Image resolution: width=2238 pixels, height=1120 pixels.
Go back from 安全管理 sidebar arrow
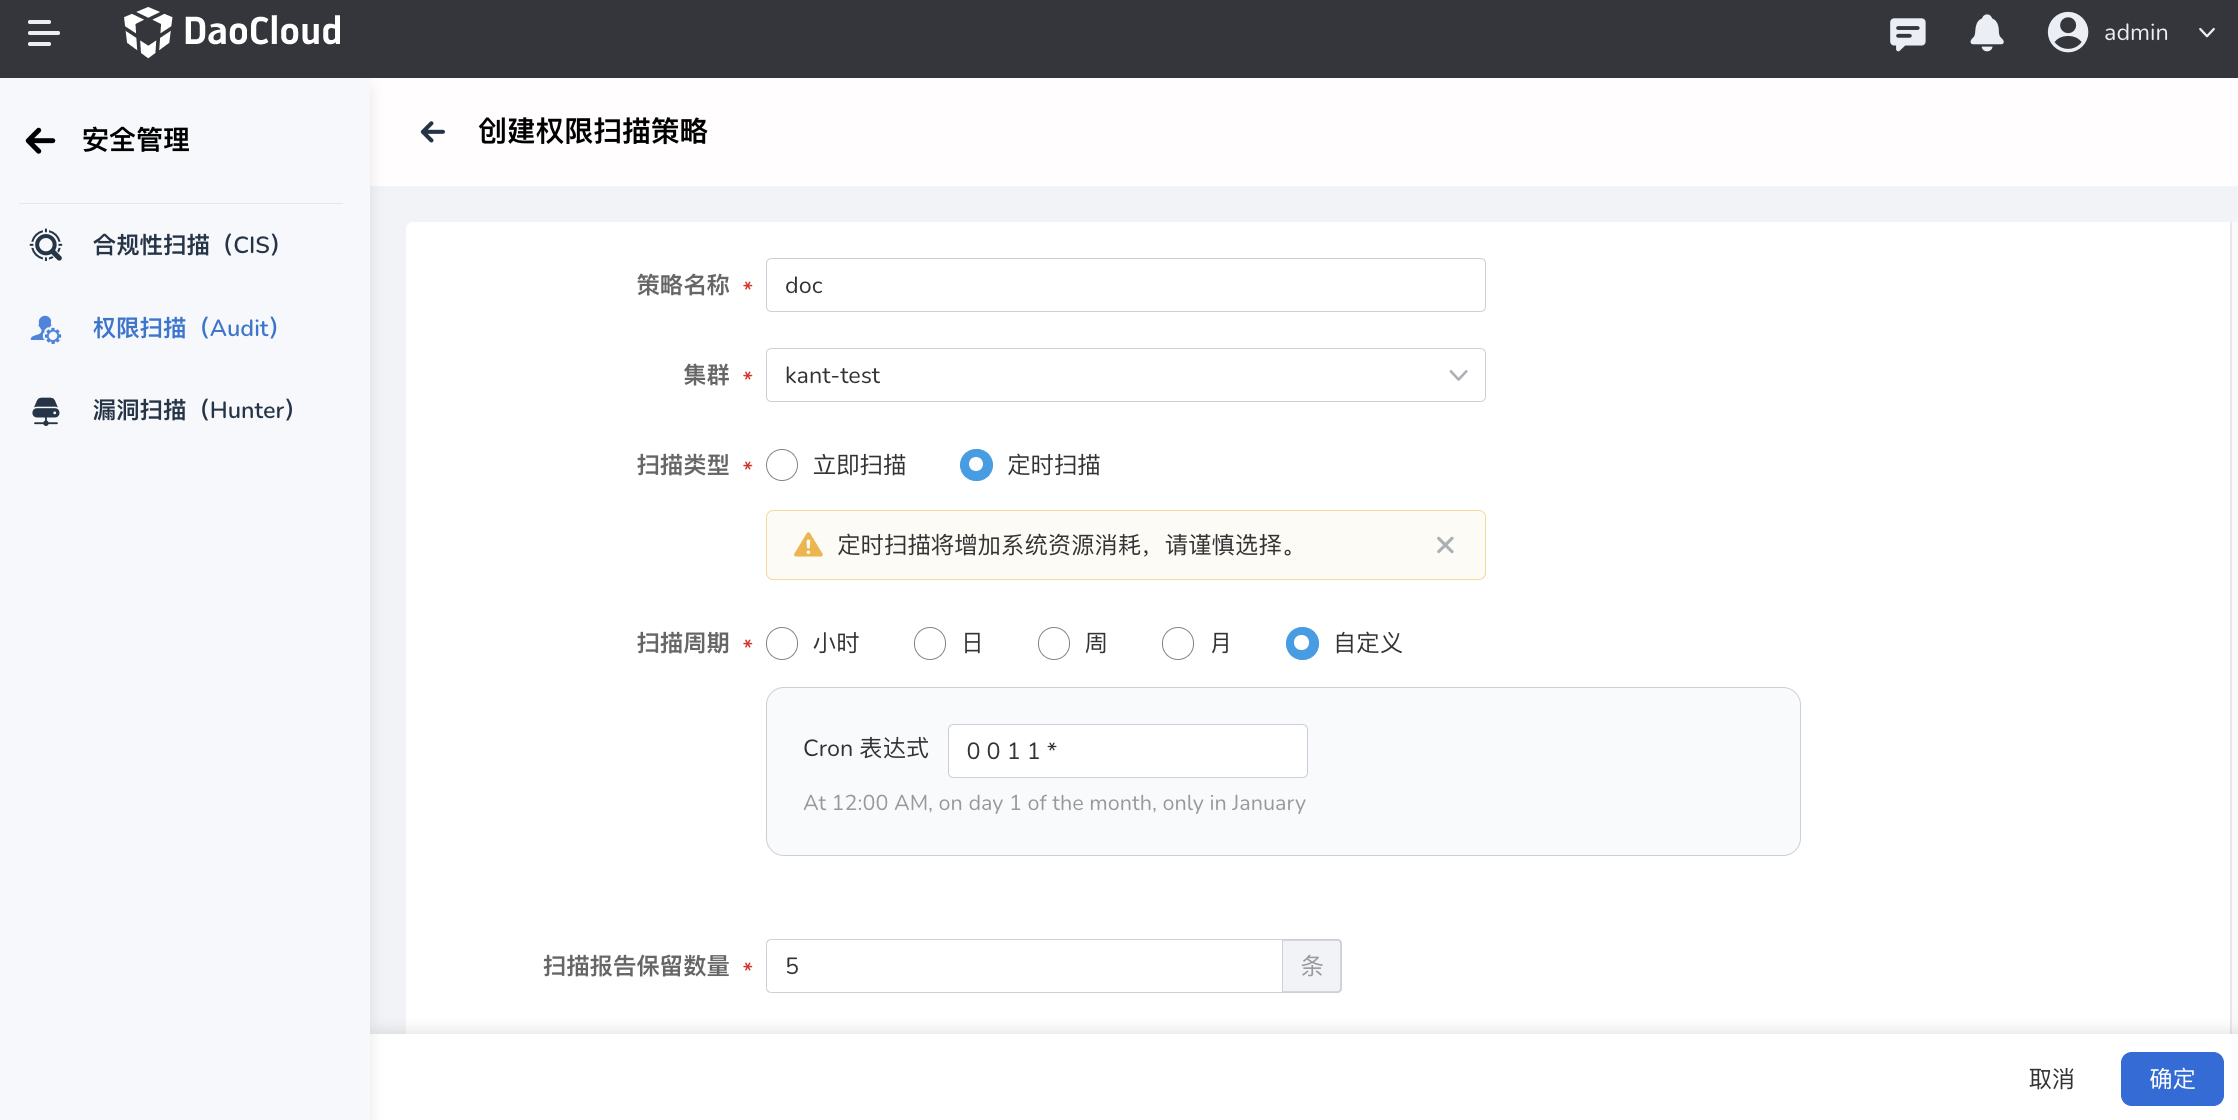[40, 140]
